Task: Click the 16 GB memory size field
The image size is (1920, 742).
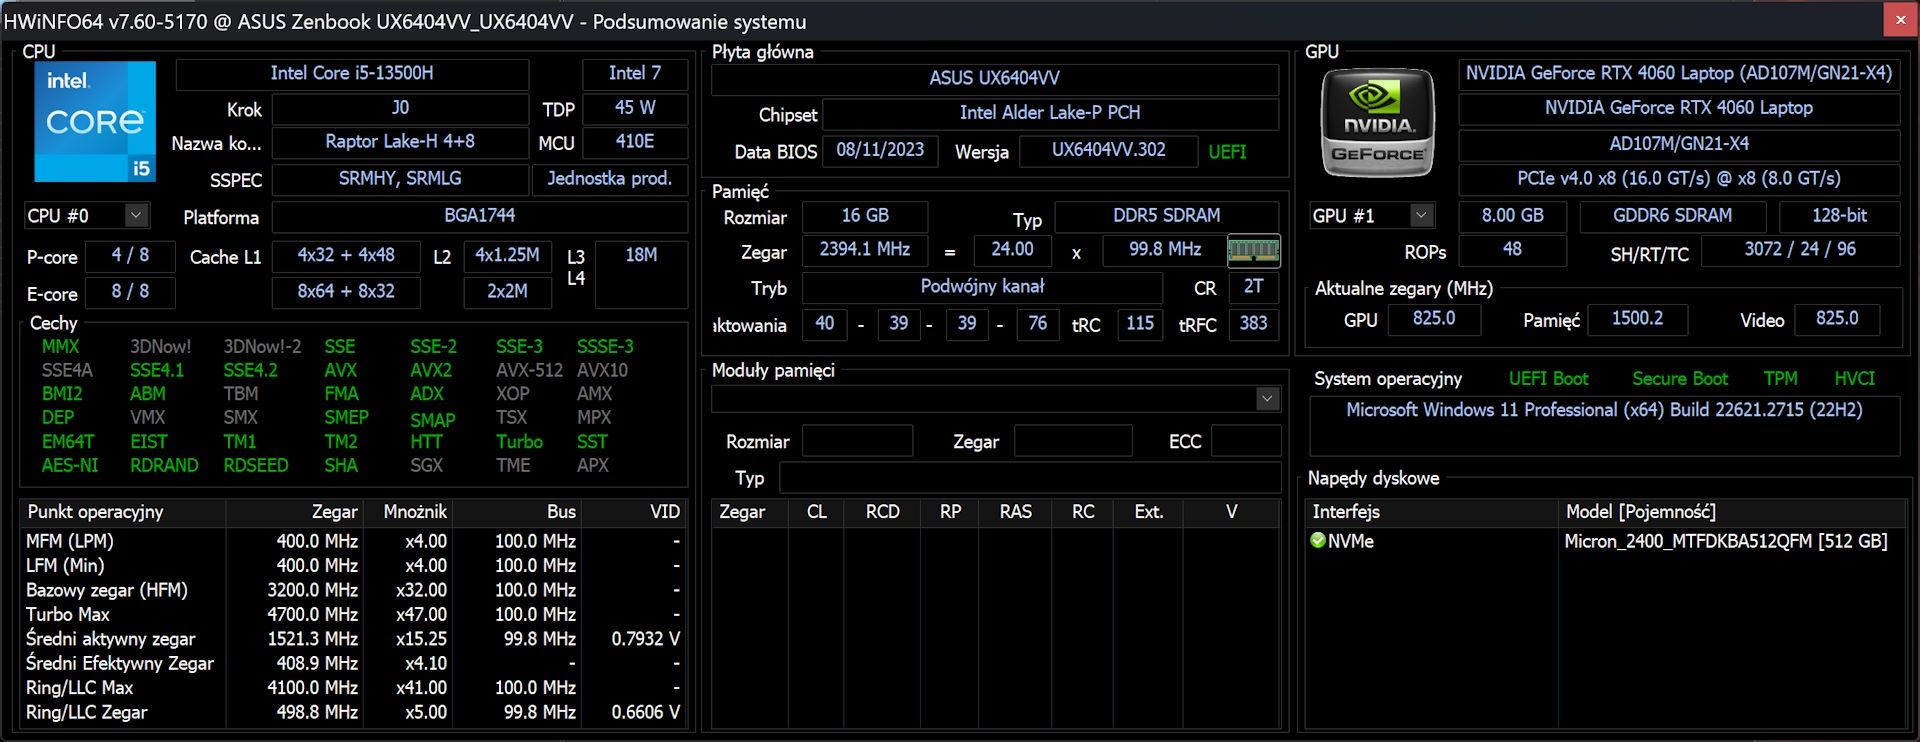Action: [865, 216]
